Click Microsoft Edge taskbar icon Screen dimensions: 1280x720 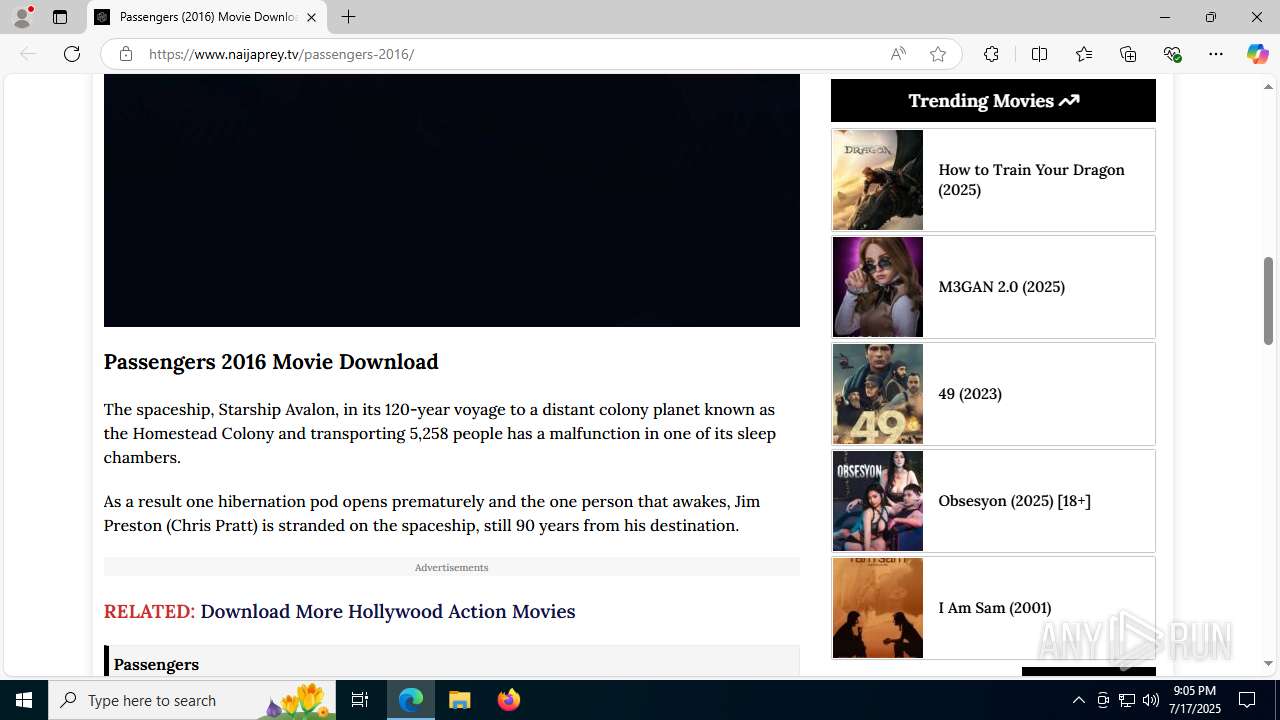(411, 700)
